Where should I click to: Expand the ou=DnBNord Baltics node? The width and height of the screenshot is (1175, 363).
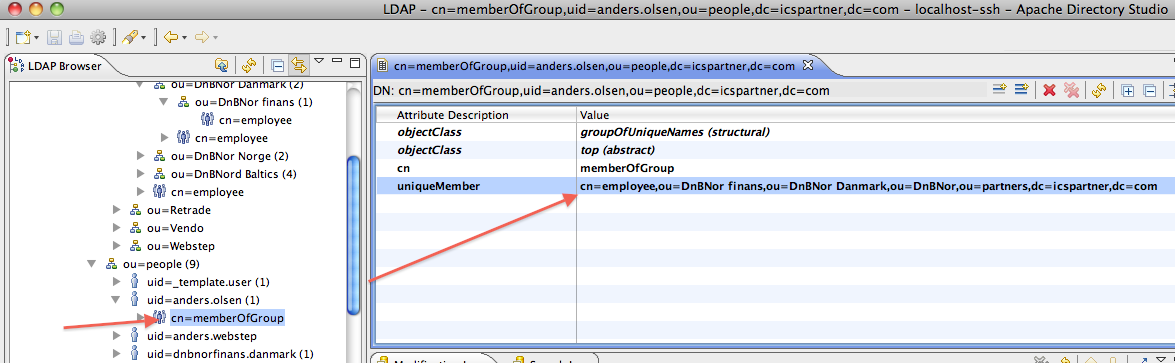tap(141, 174)
